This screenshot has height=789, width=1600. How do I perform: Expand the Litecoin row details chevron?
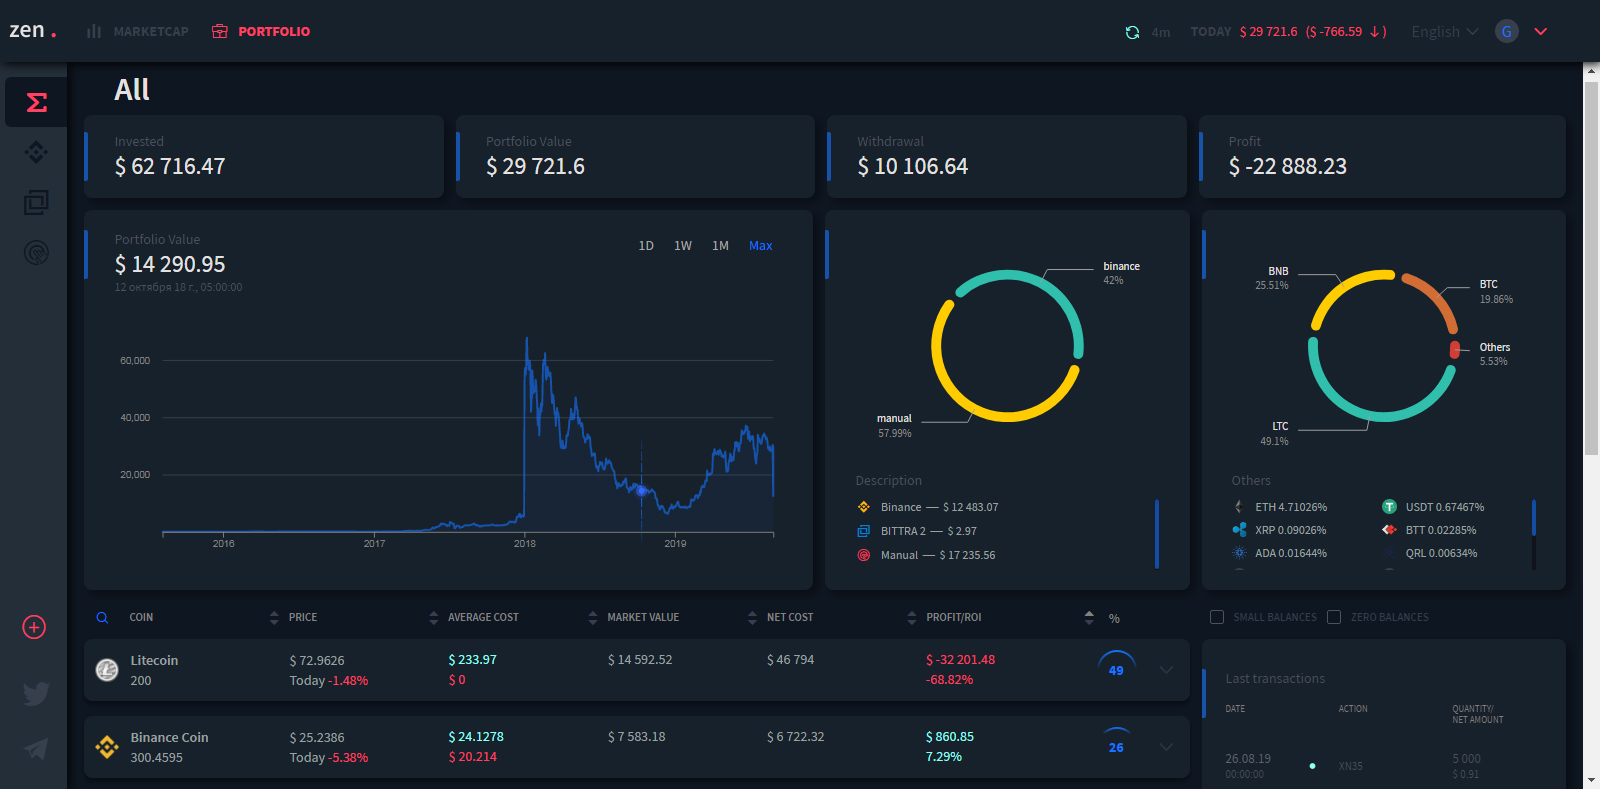[x=1166, y=670]
